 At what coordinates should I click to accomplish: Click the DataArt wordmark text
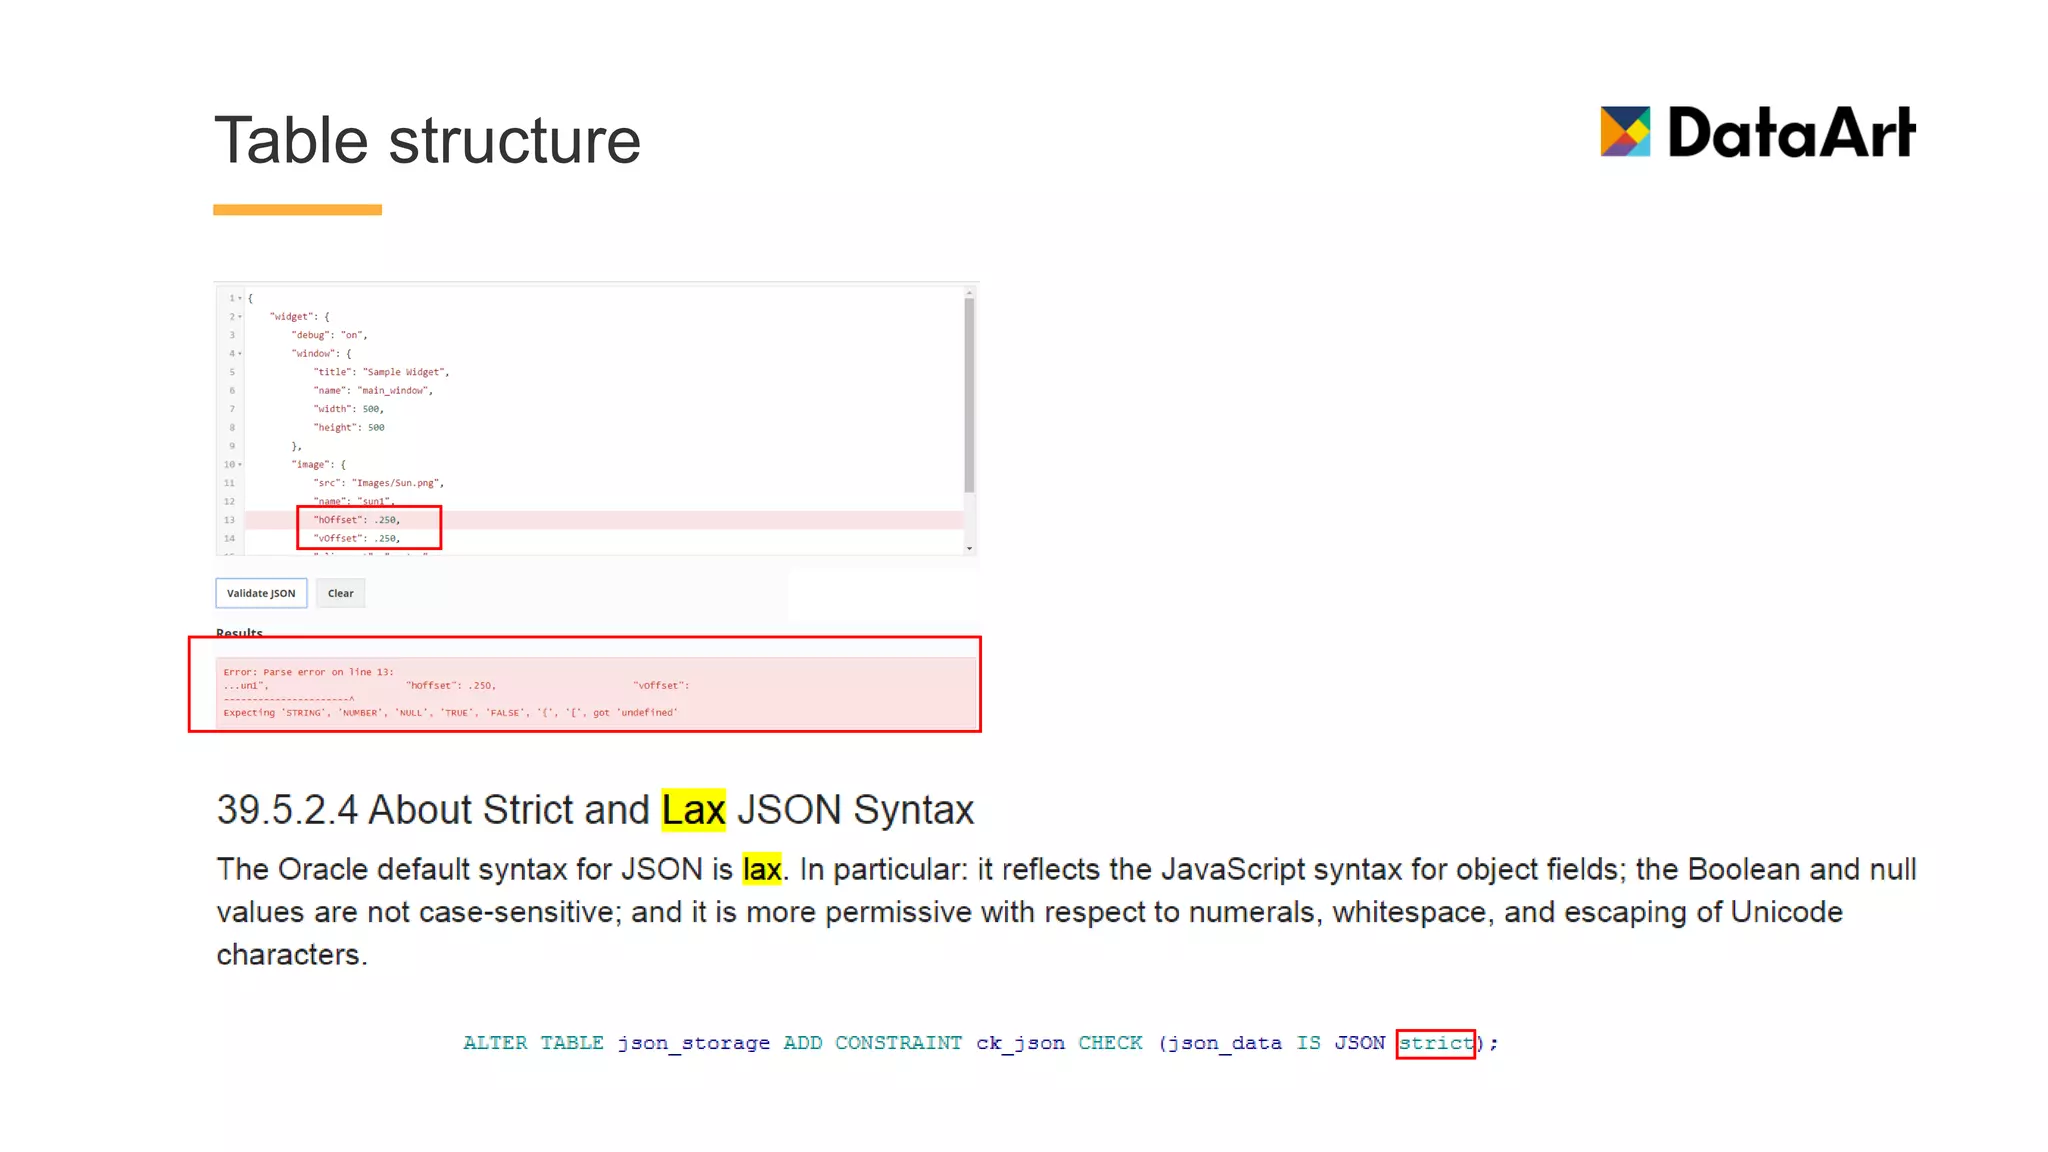click(x=1791, y=132)
